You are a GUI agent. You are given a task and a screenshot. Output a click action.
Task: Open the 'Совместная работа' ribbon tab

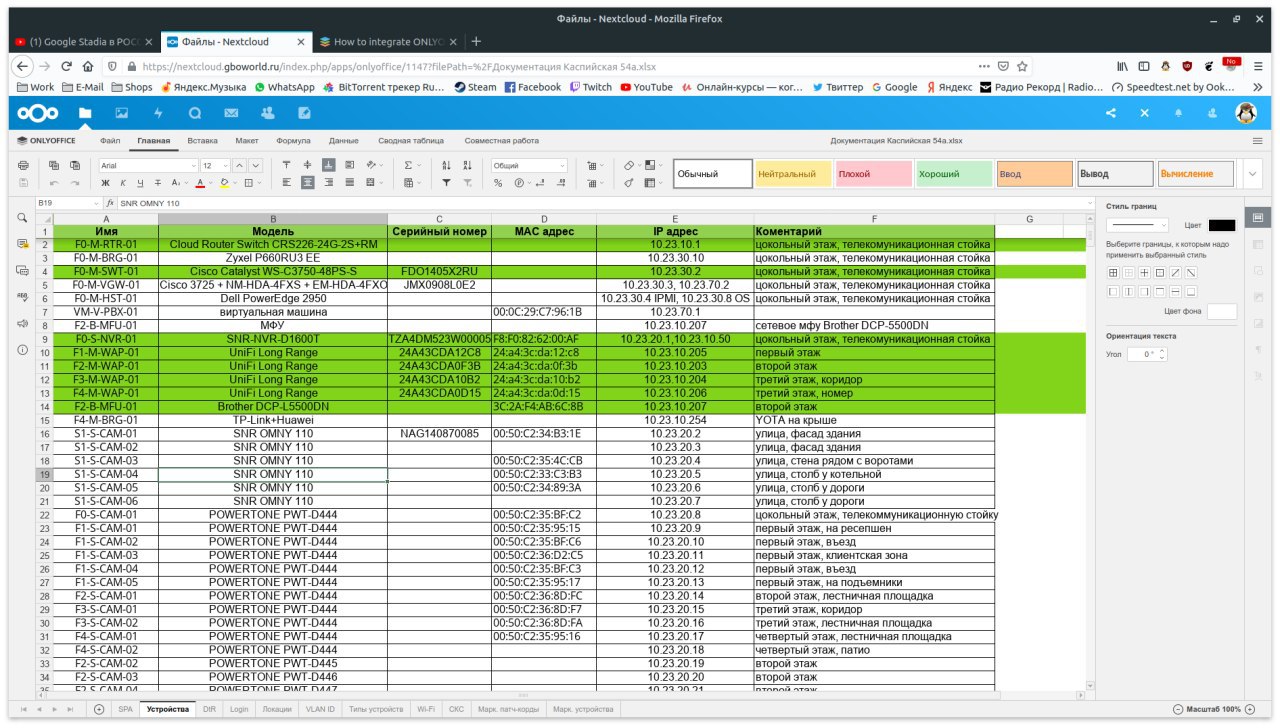pyautogui.click(x=502, y=141)
